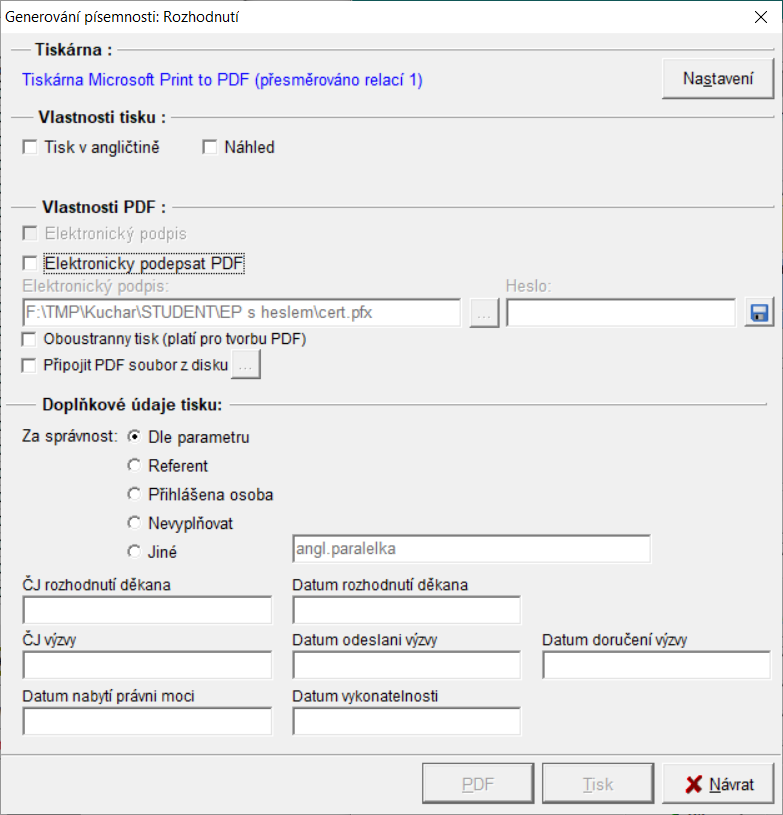Check Elektronicky podepsat PDF
The width and height of the screenshot is (783, 815).
pyautogui.click(x=30, y=264)
